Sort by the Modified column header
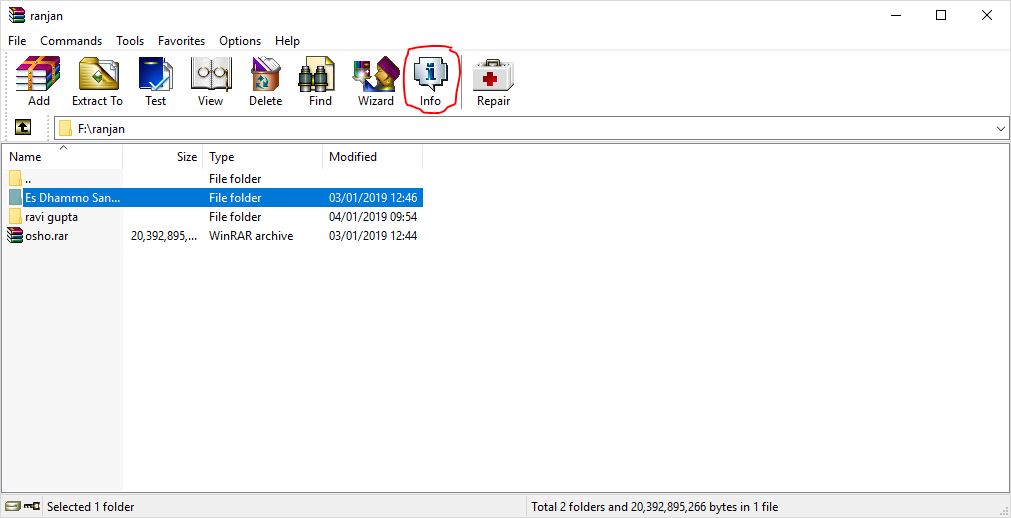 [373, 157]
